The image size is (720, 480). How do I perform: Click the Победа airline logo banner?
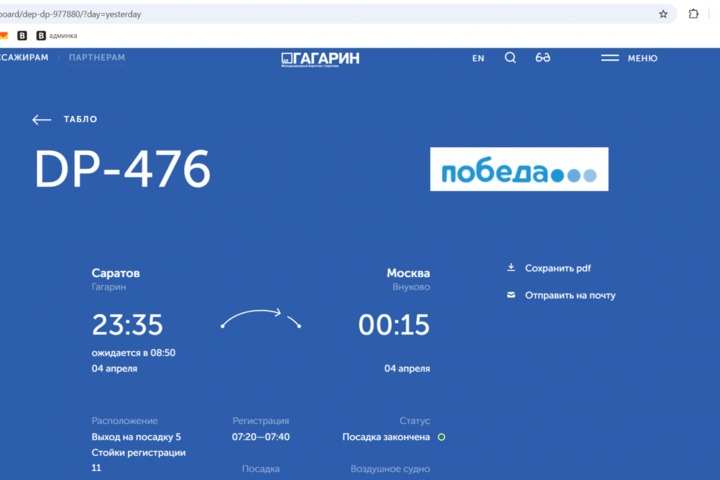pyautogui.click(x=519, y=170)
